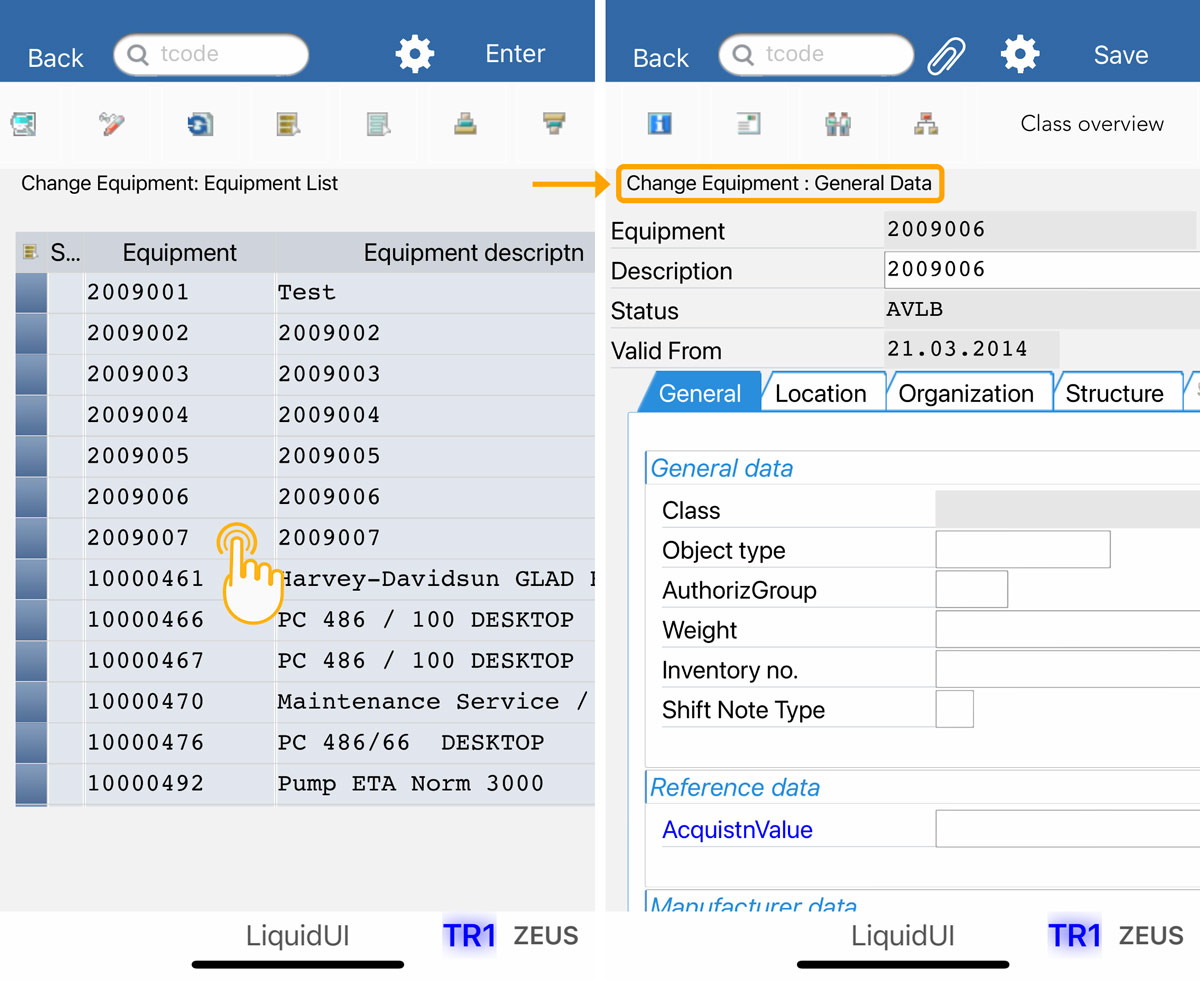Switch to the Organization tab
Viewport: 1200px width, 981px height.
click(x=965, y=393)
